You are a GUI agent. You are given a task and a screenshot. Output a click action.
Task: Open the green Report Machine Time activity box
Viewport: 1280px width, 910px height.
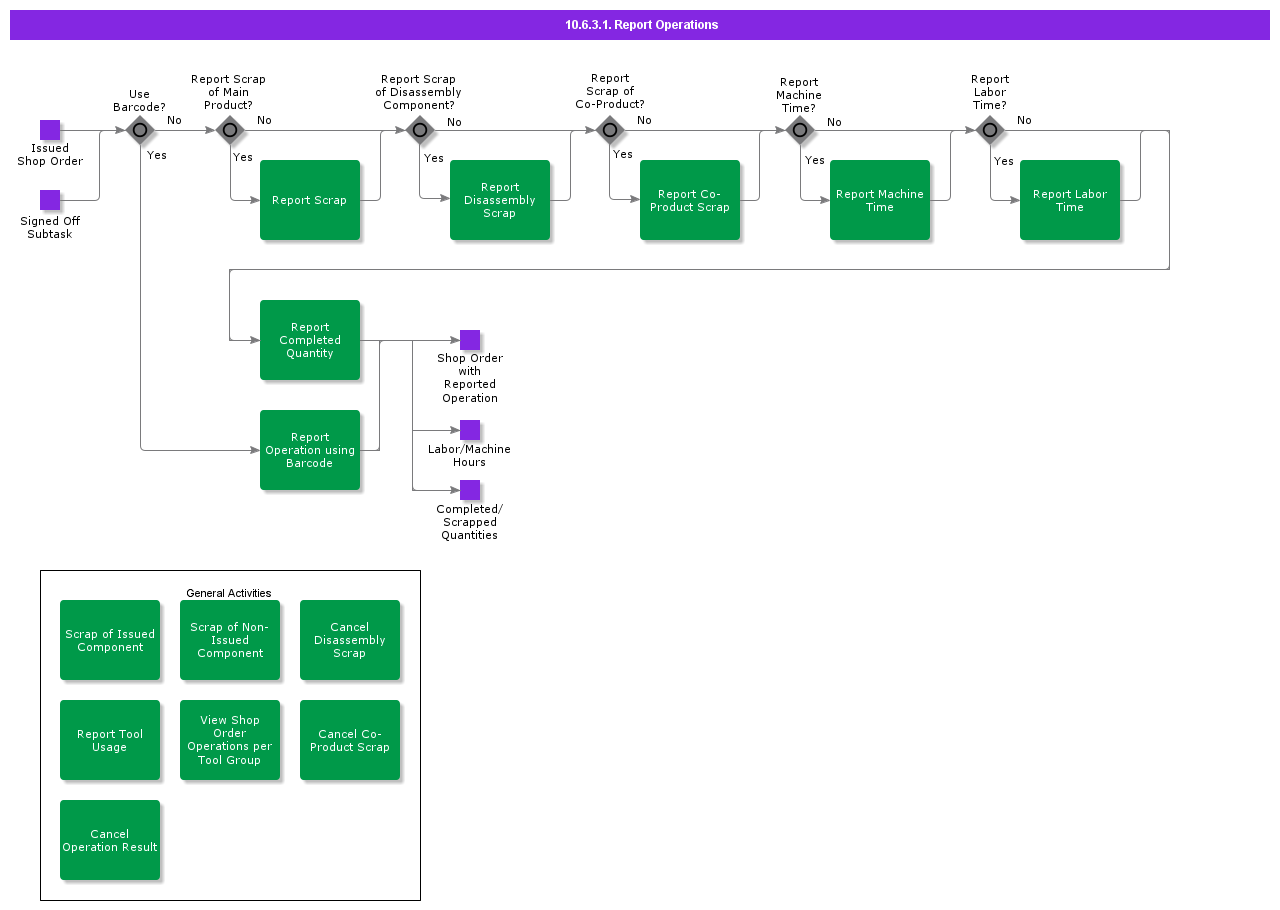point(880,200)
